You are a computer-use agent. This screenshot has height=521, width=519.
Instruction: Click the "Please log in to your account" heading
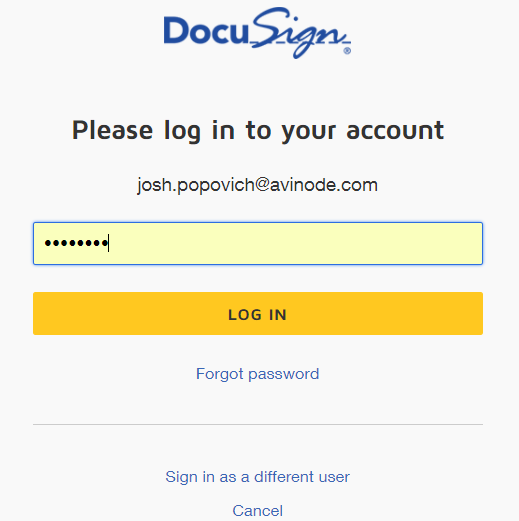(258, 131)
